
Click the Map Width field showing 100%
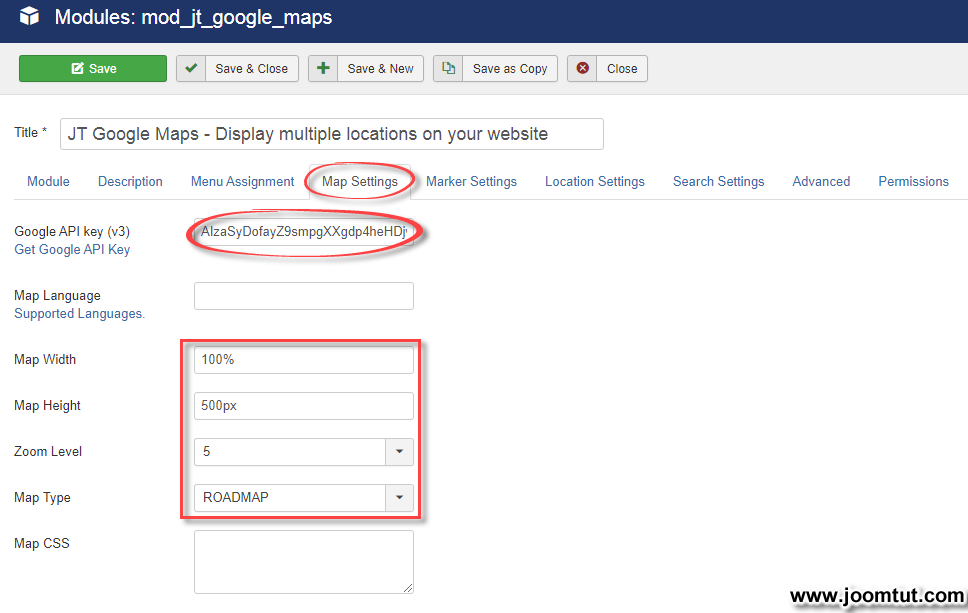tap(304, 360)
